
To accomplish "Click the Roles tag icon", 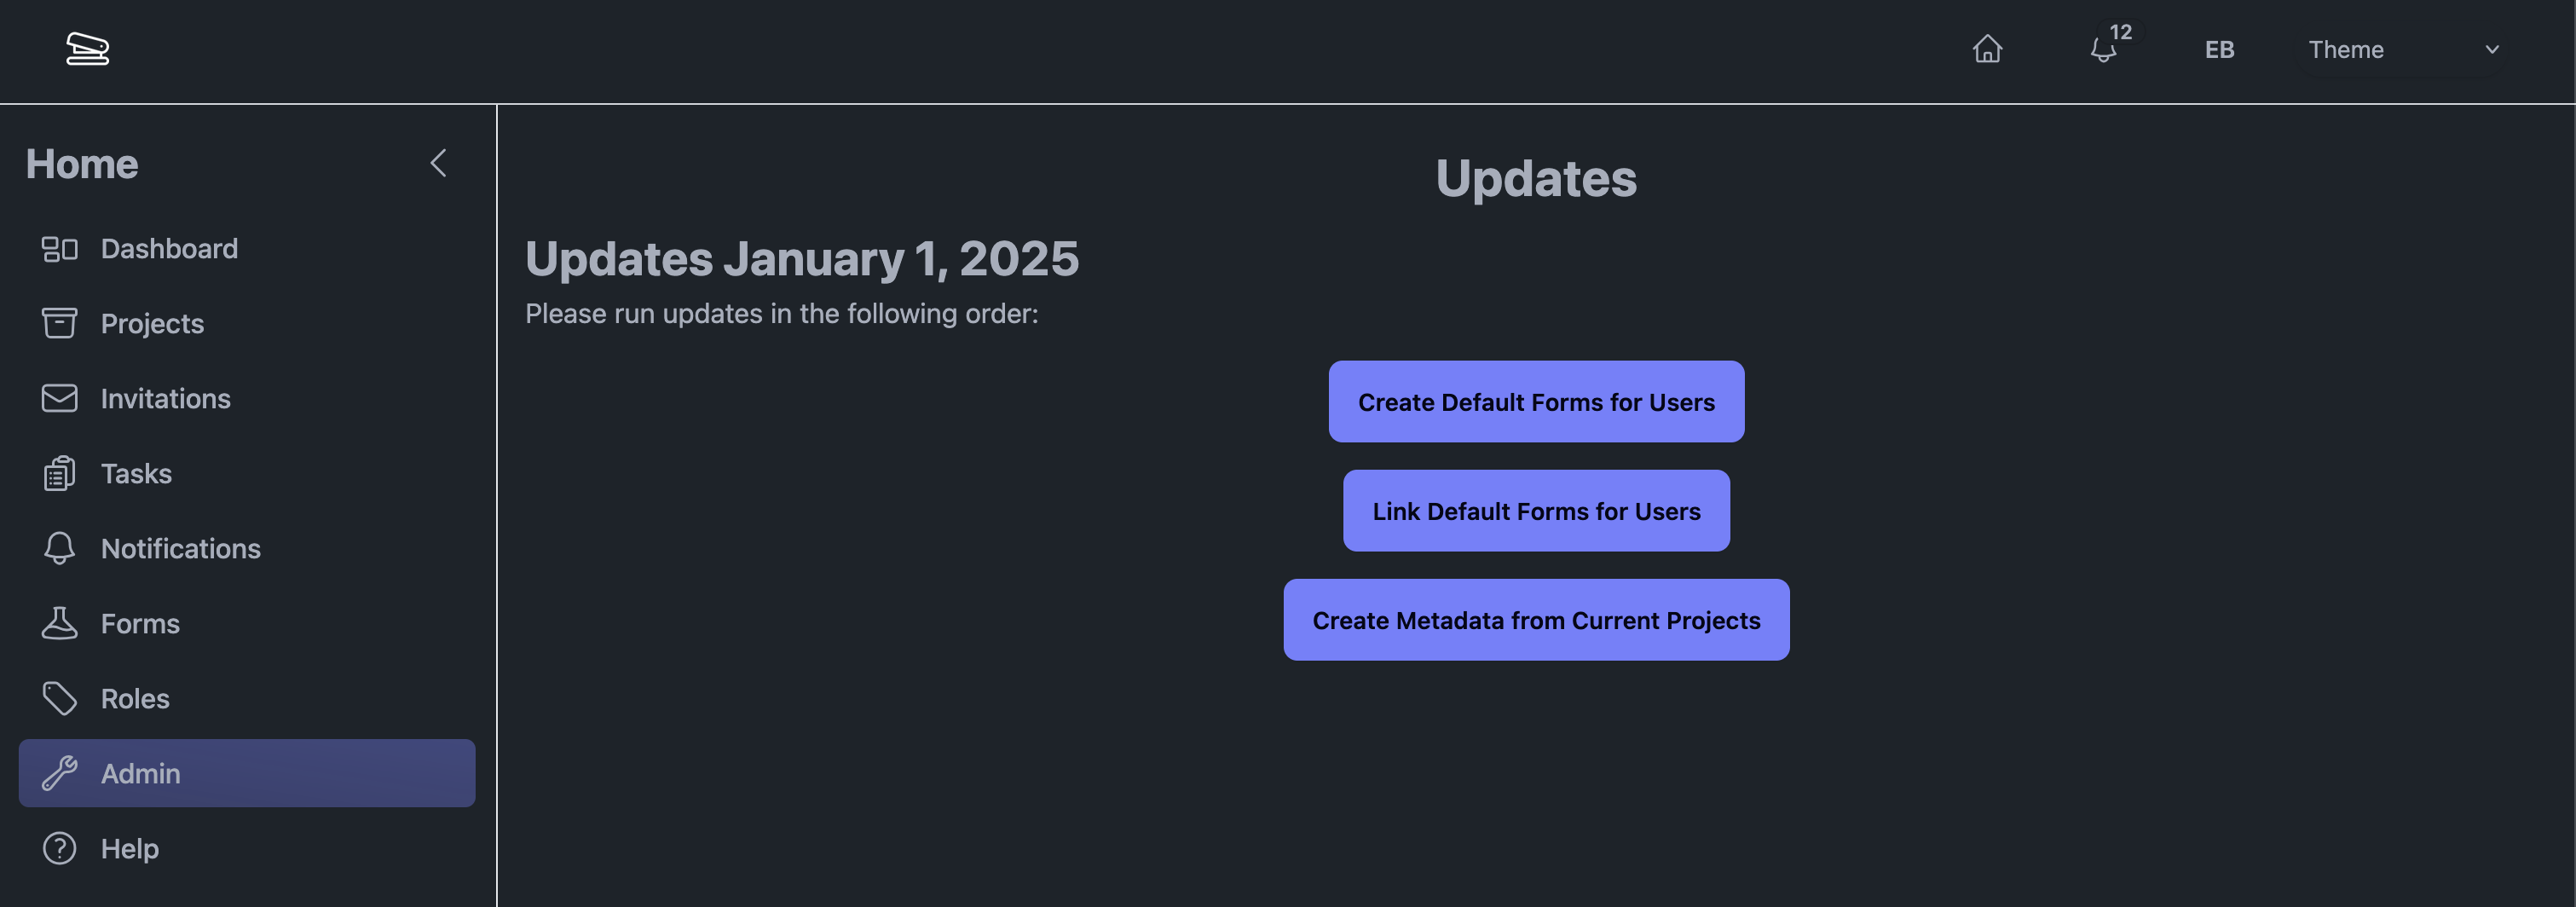I will (59, 699).
